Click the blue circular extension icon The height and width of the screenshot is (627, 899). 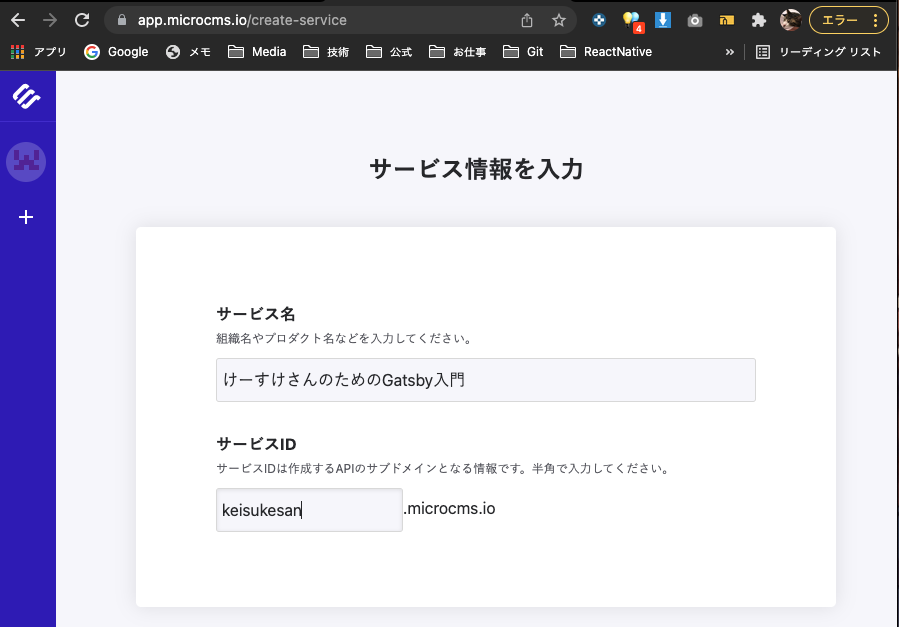[x=599, y=20]
